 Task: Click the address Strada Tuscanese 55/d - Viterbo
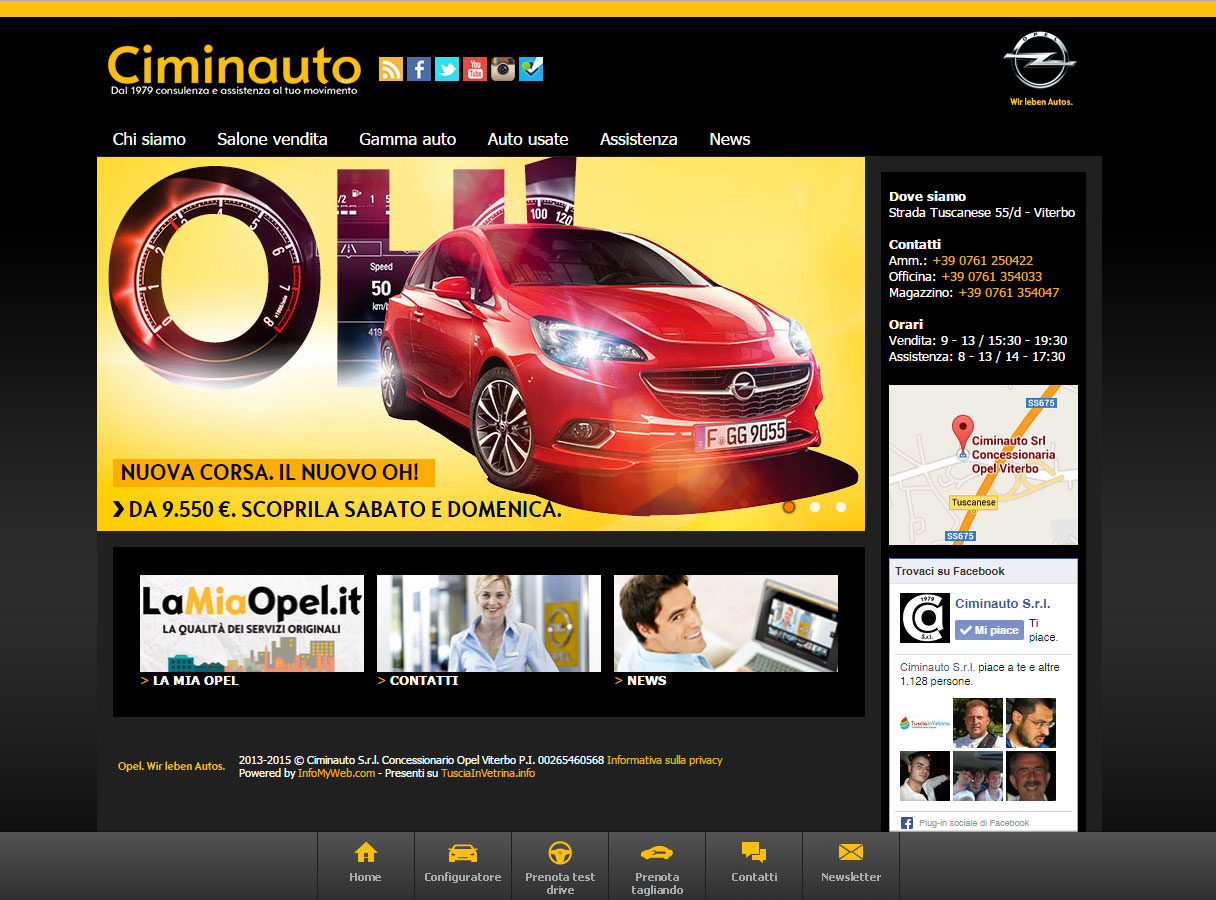[x=982, y=212]
